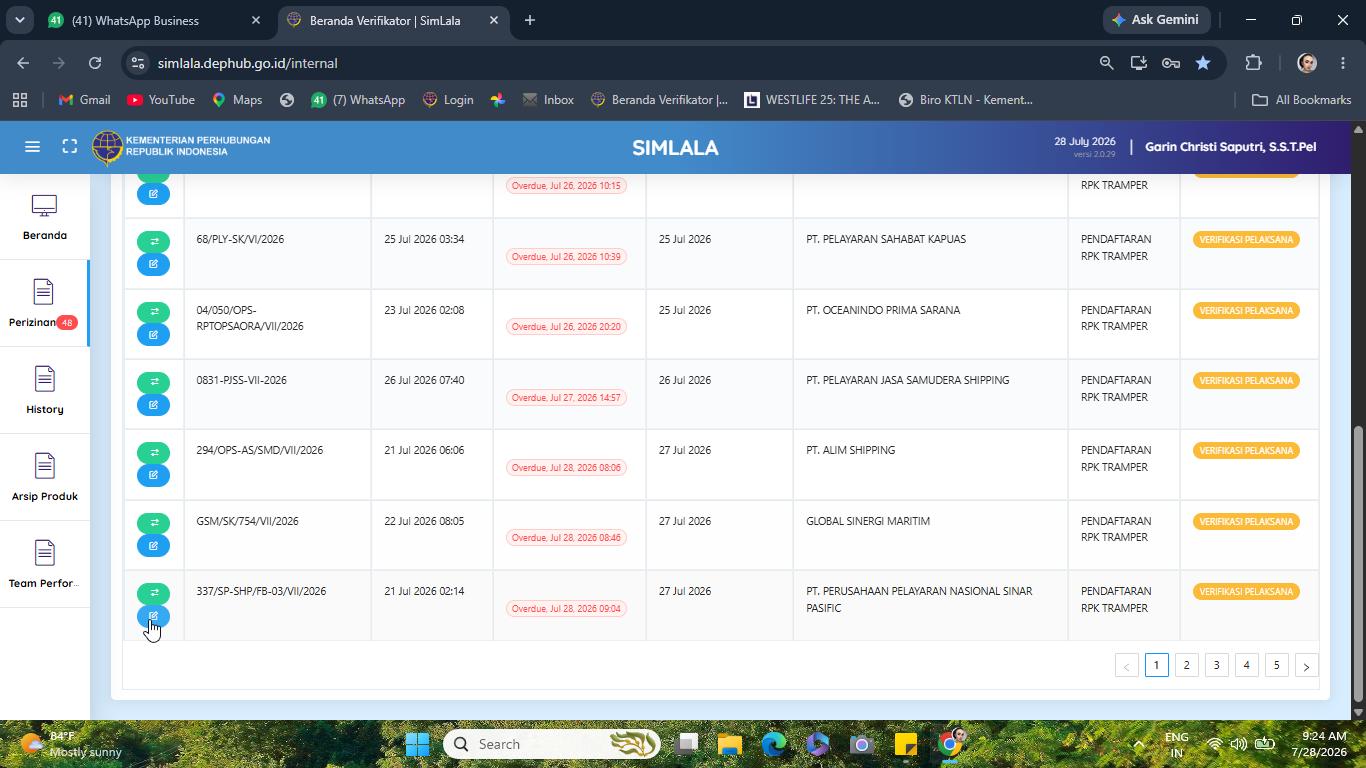
Task: Click the bookmark star icon
Action: pos(1203,63)
